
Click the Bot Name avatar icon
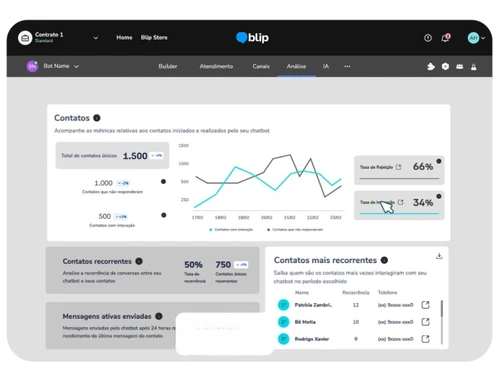(x=32, y=66)
